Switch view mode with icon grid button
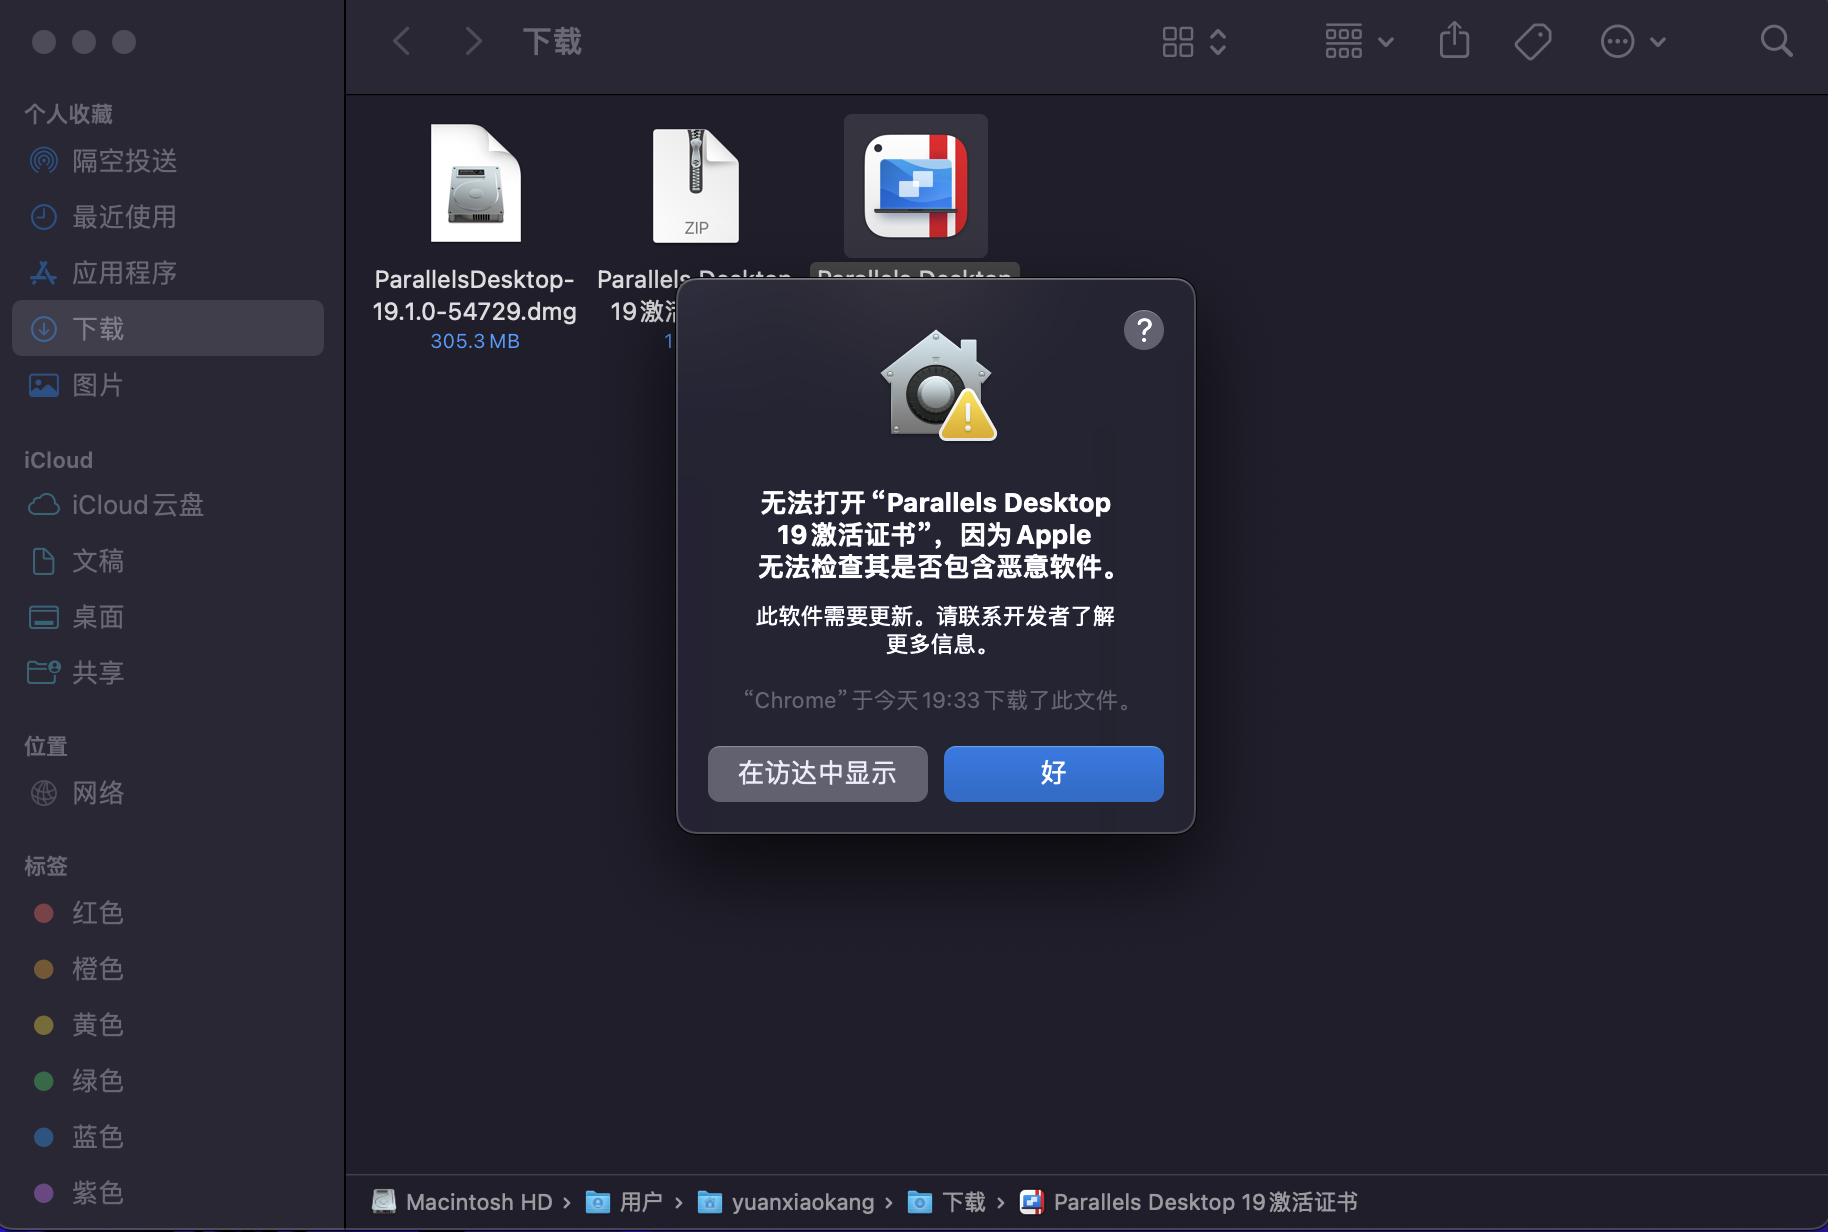This screenshot has height=1232, width=1828. (1194, 41)
